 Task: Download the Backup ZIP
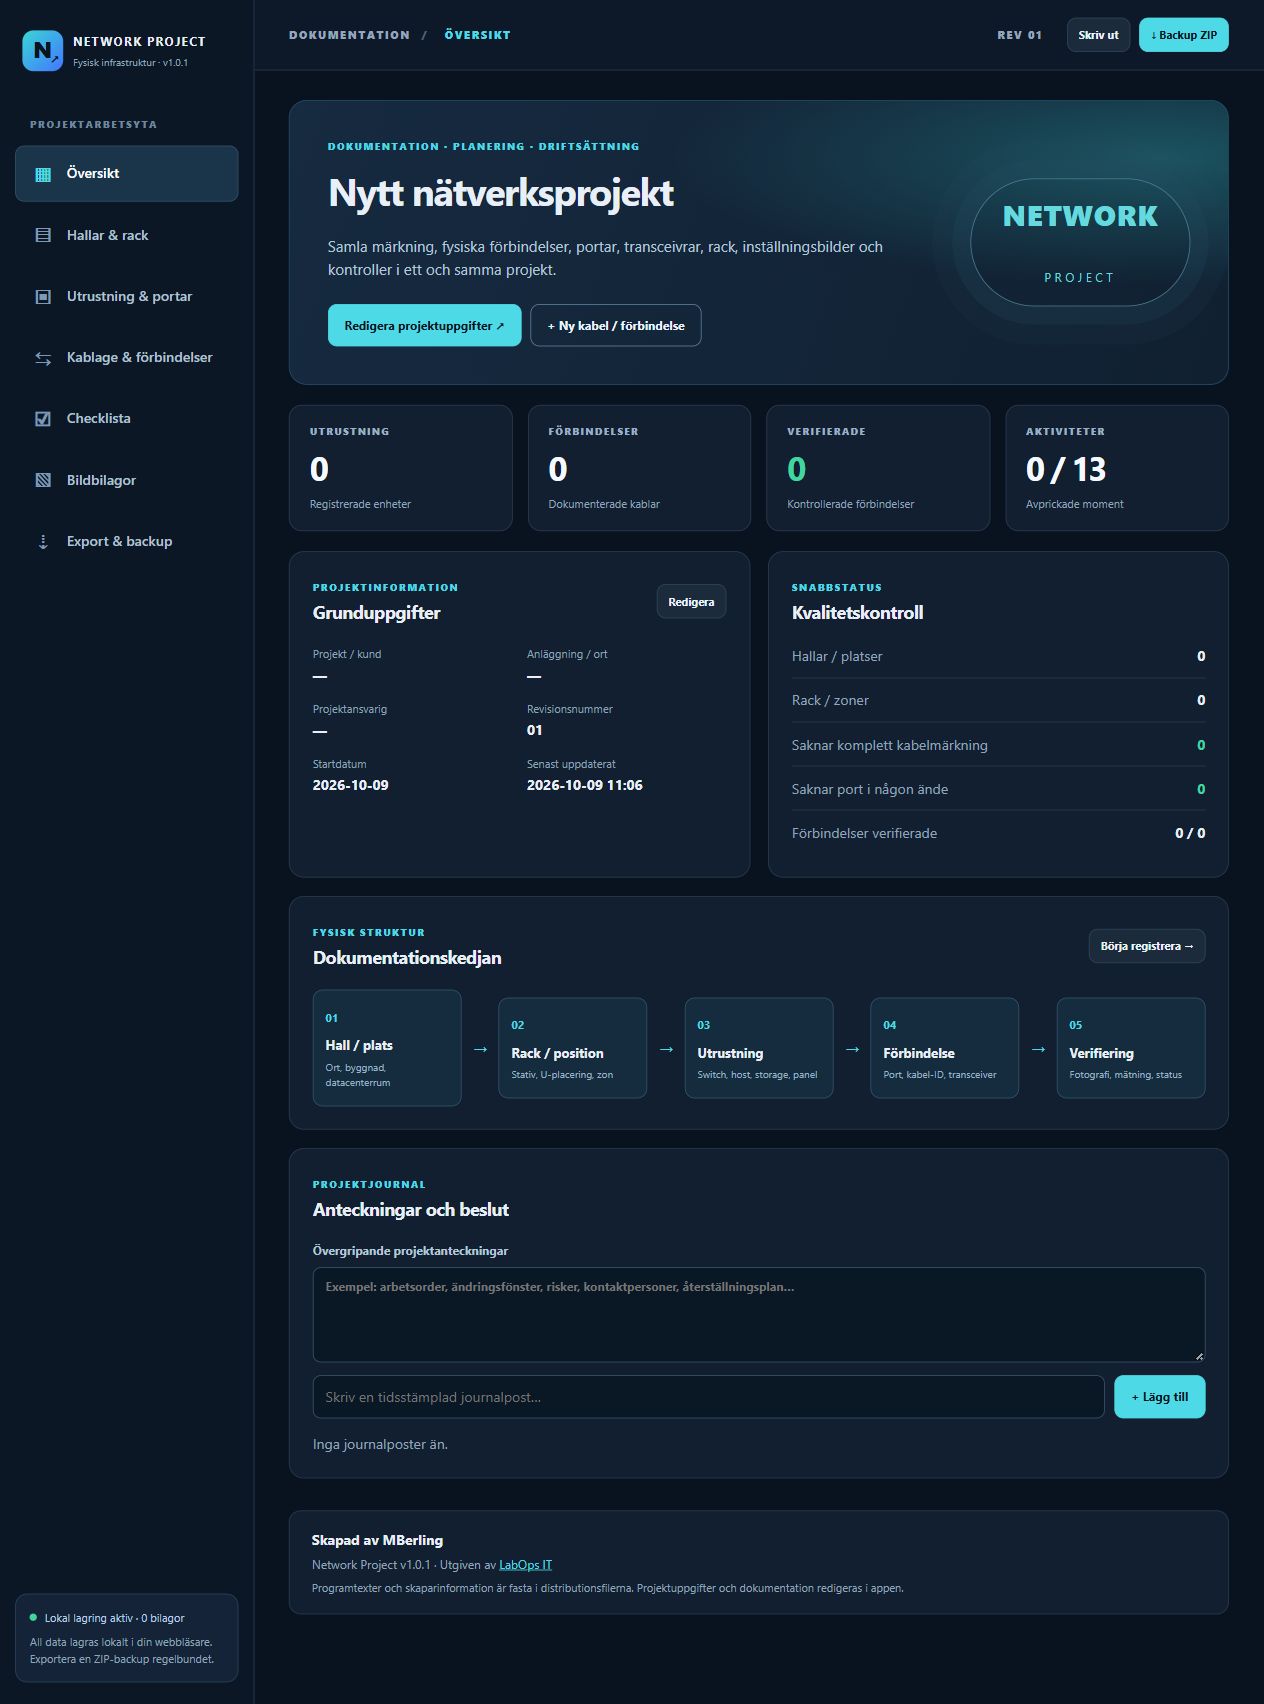pyautogui.click(x=1184, y=35)
